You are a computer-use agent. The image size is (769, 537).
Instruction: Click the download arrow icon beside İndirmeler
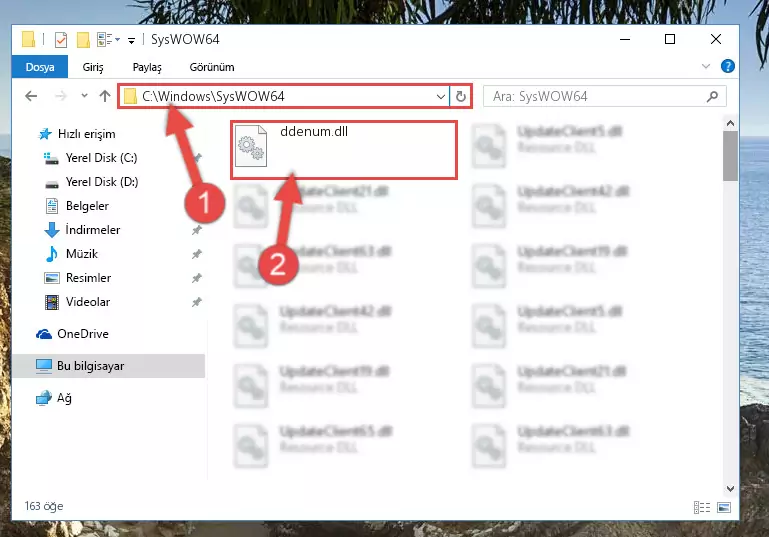coord(51,230)
